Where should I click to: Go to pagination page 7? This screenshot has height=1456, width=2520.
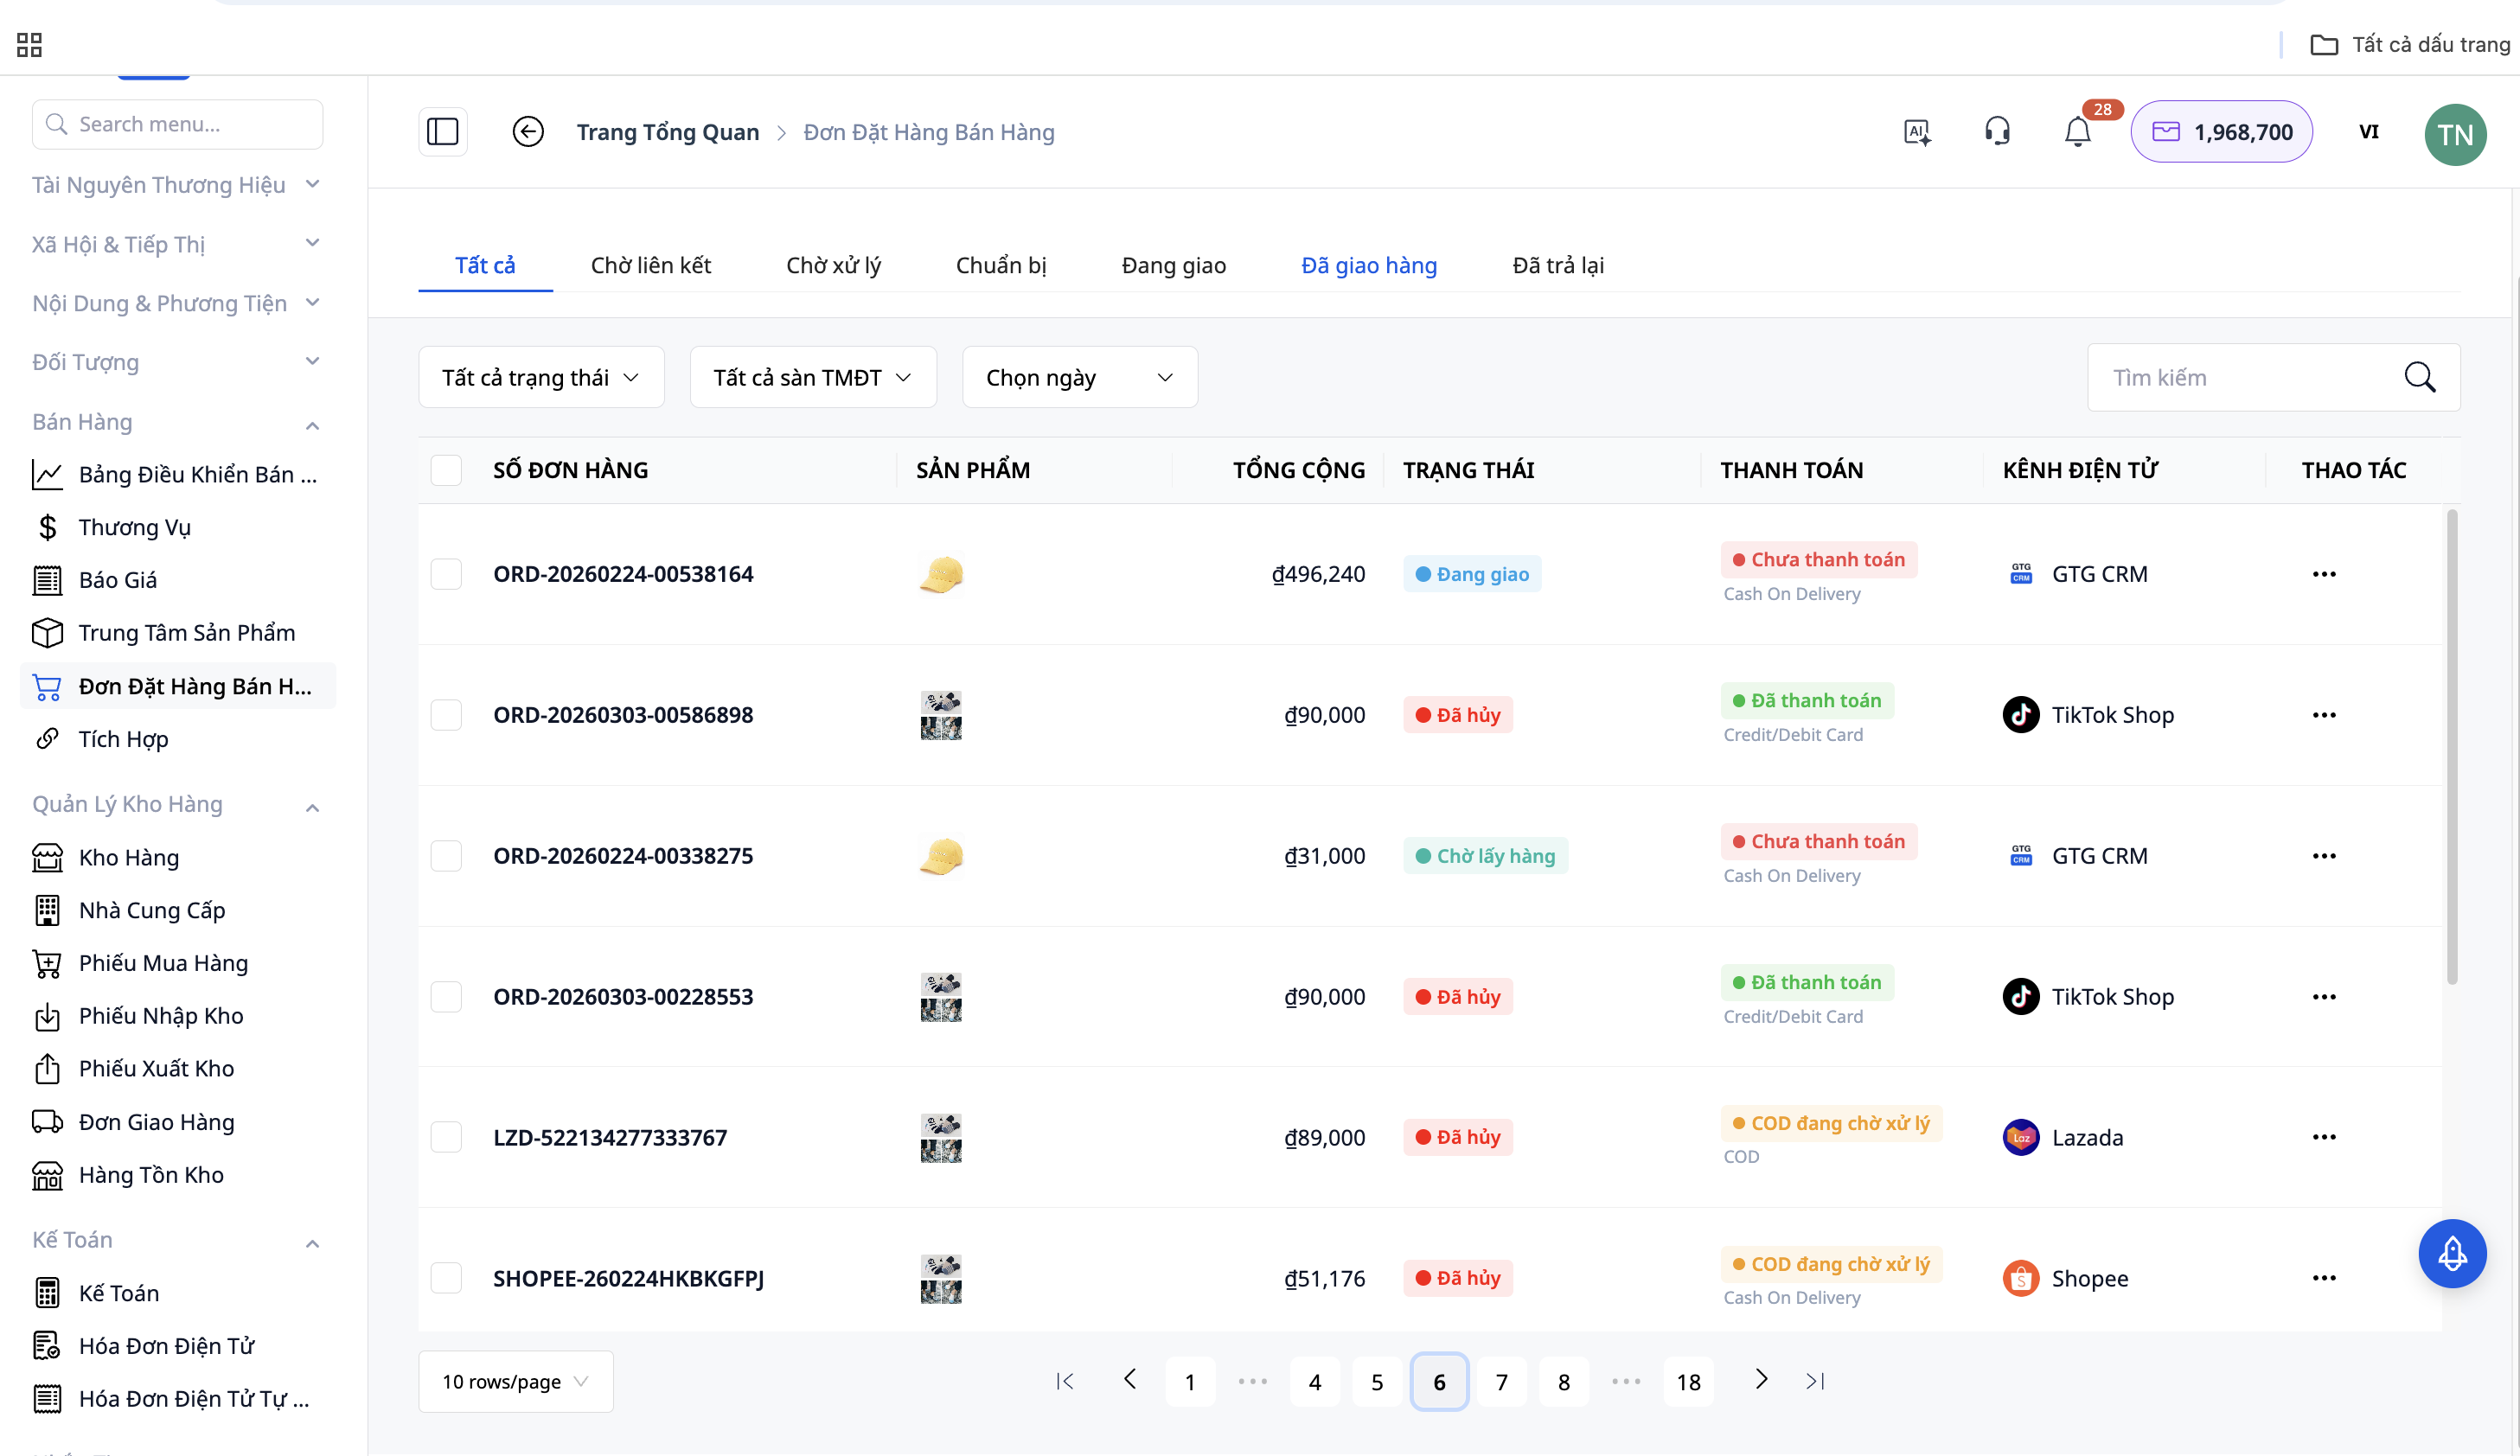tap(1501, 1382)
